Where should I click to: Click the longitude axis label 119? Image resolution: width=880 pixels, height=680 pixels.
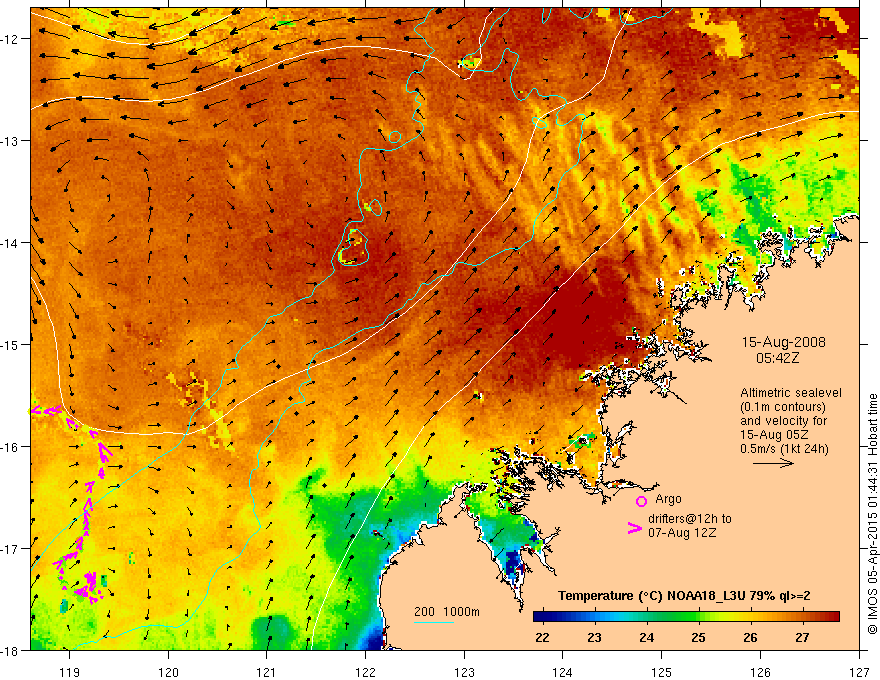(70, 672)
